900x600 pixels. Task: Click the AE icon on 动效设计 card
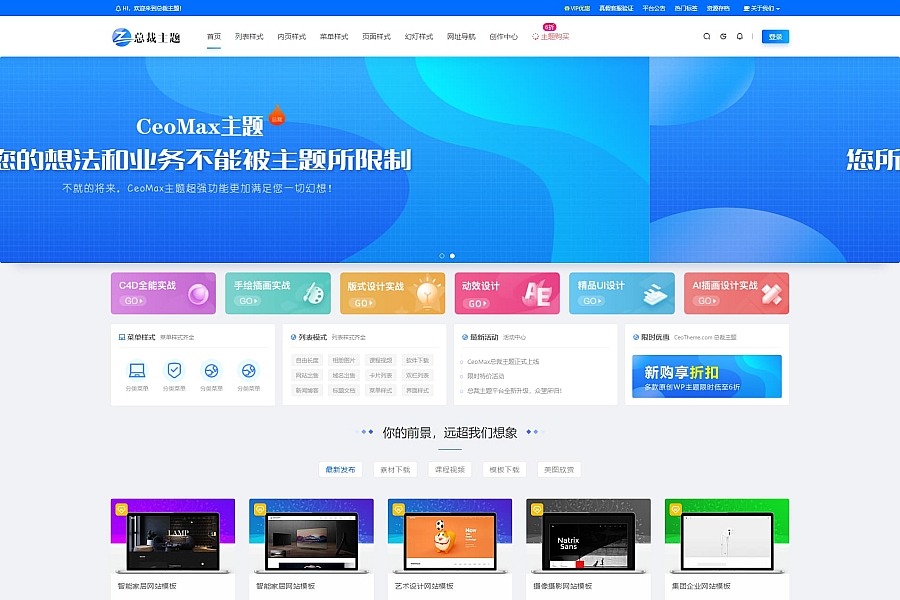(538, 294)
